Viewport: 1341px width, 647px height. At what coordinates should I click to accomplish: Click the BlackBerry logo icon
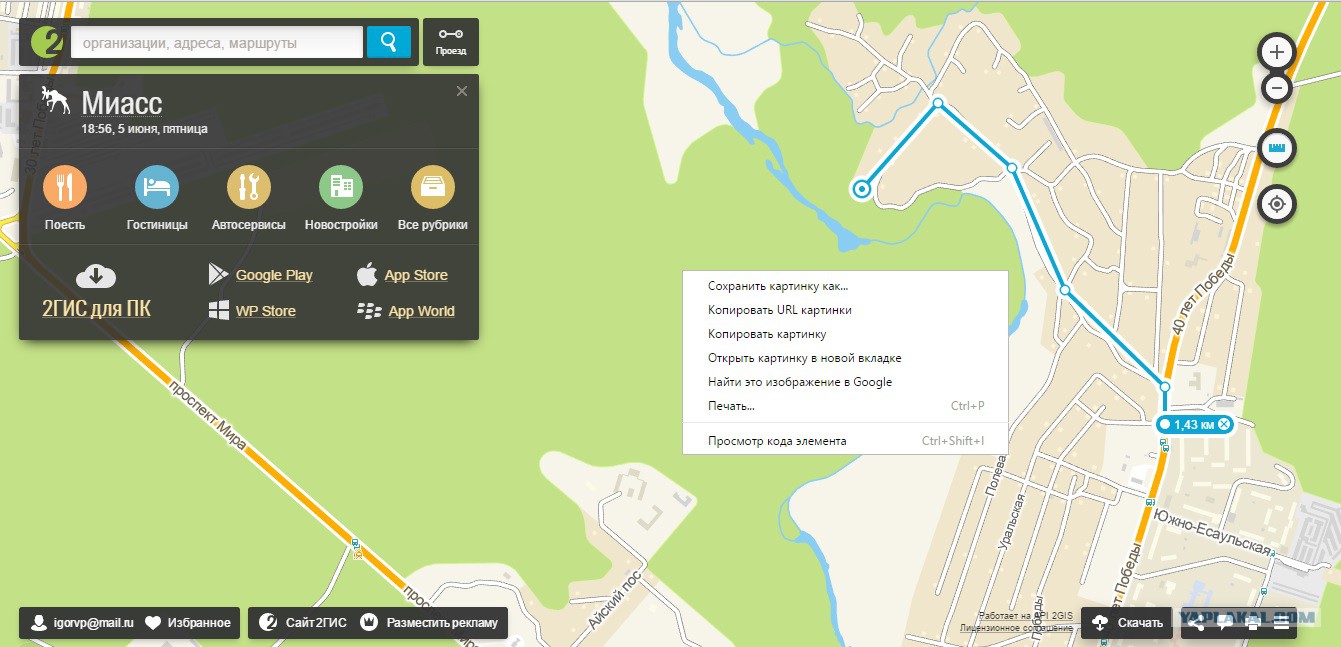pos(369,311)
